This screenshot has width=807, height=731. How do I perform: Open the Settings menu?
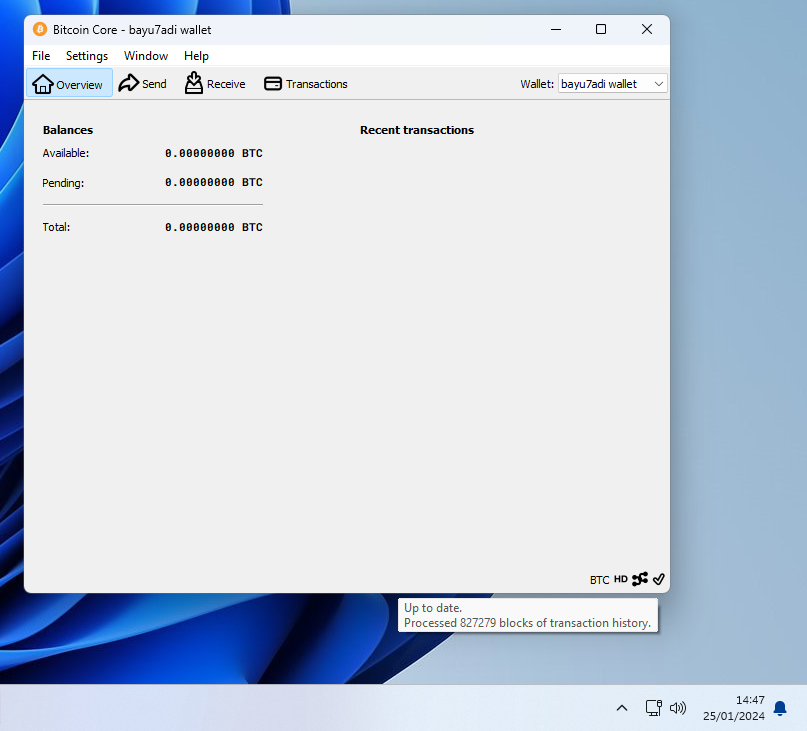click(x=87, y=56)
